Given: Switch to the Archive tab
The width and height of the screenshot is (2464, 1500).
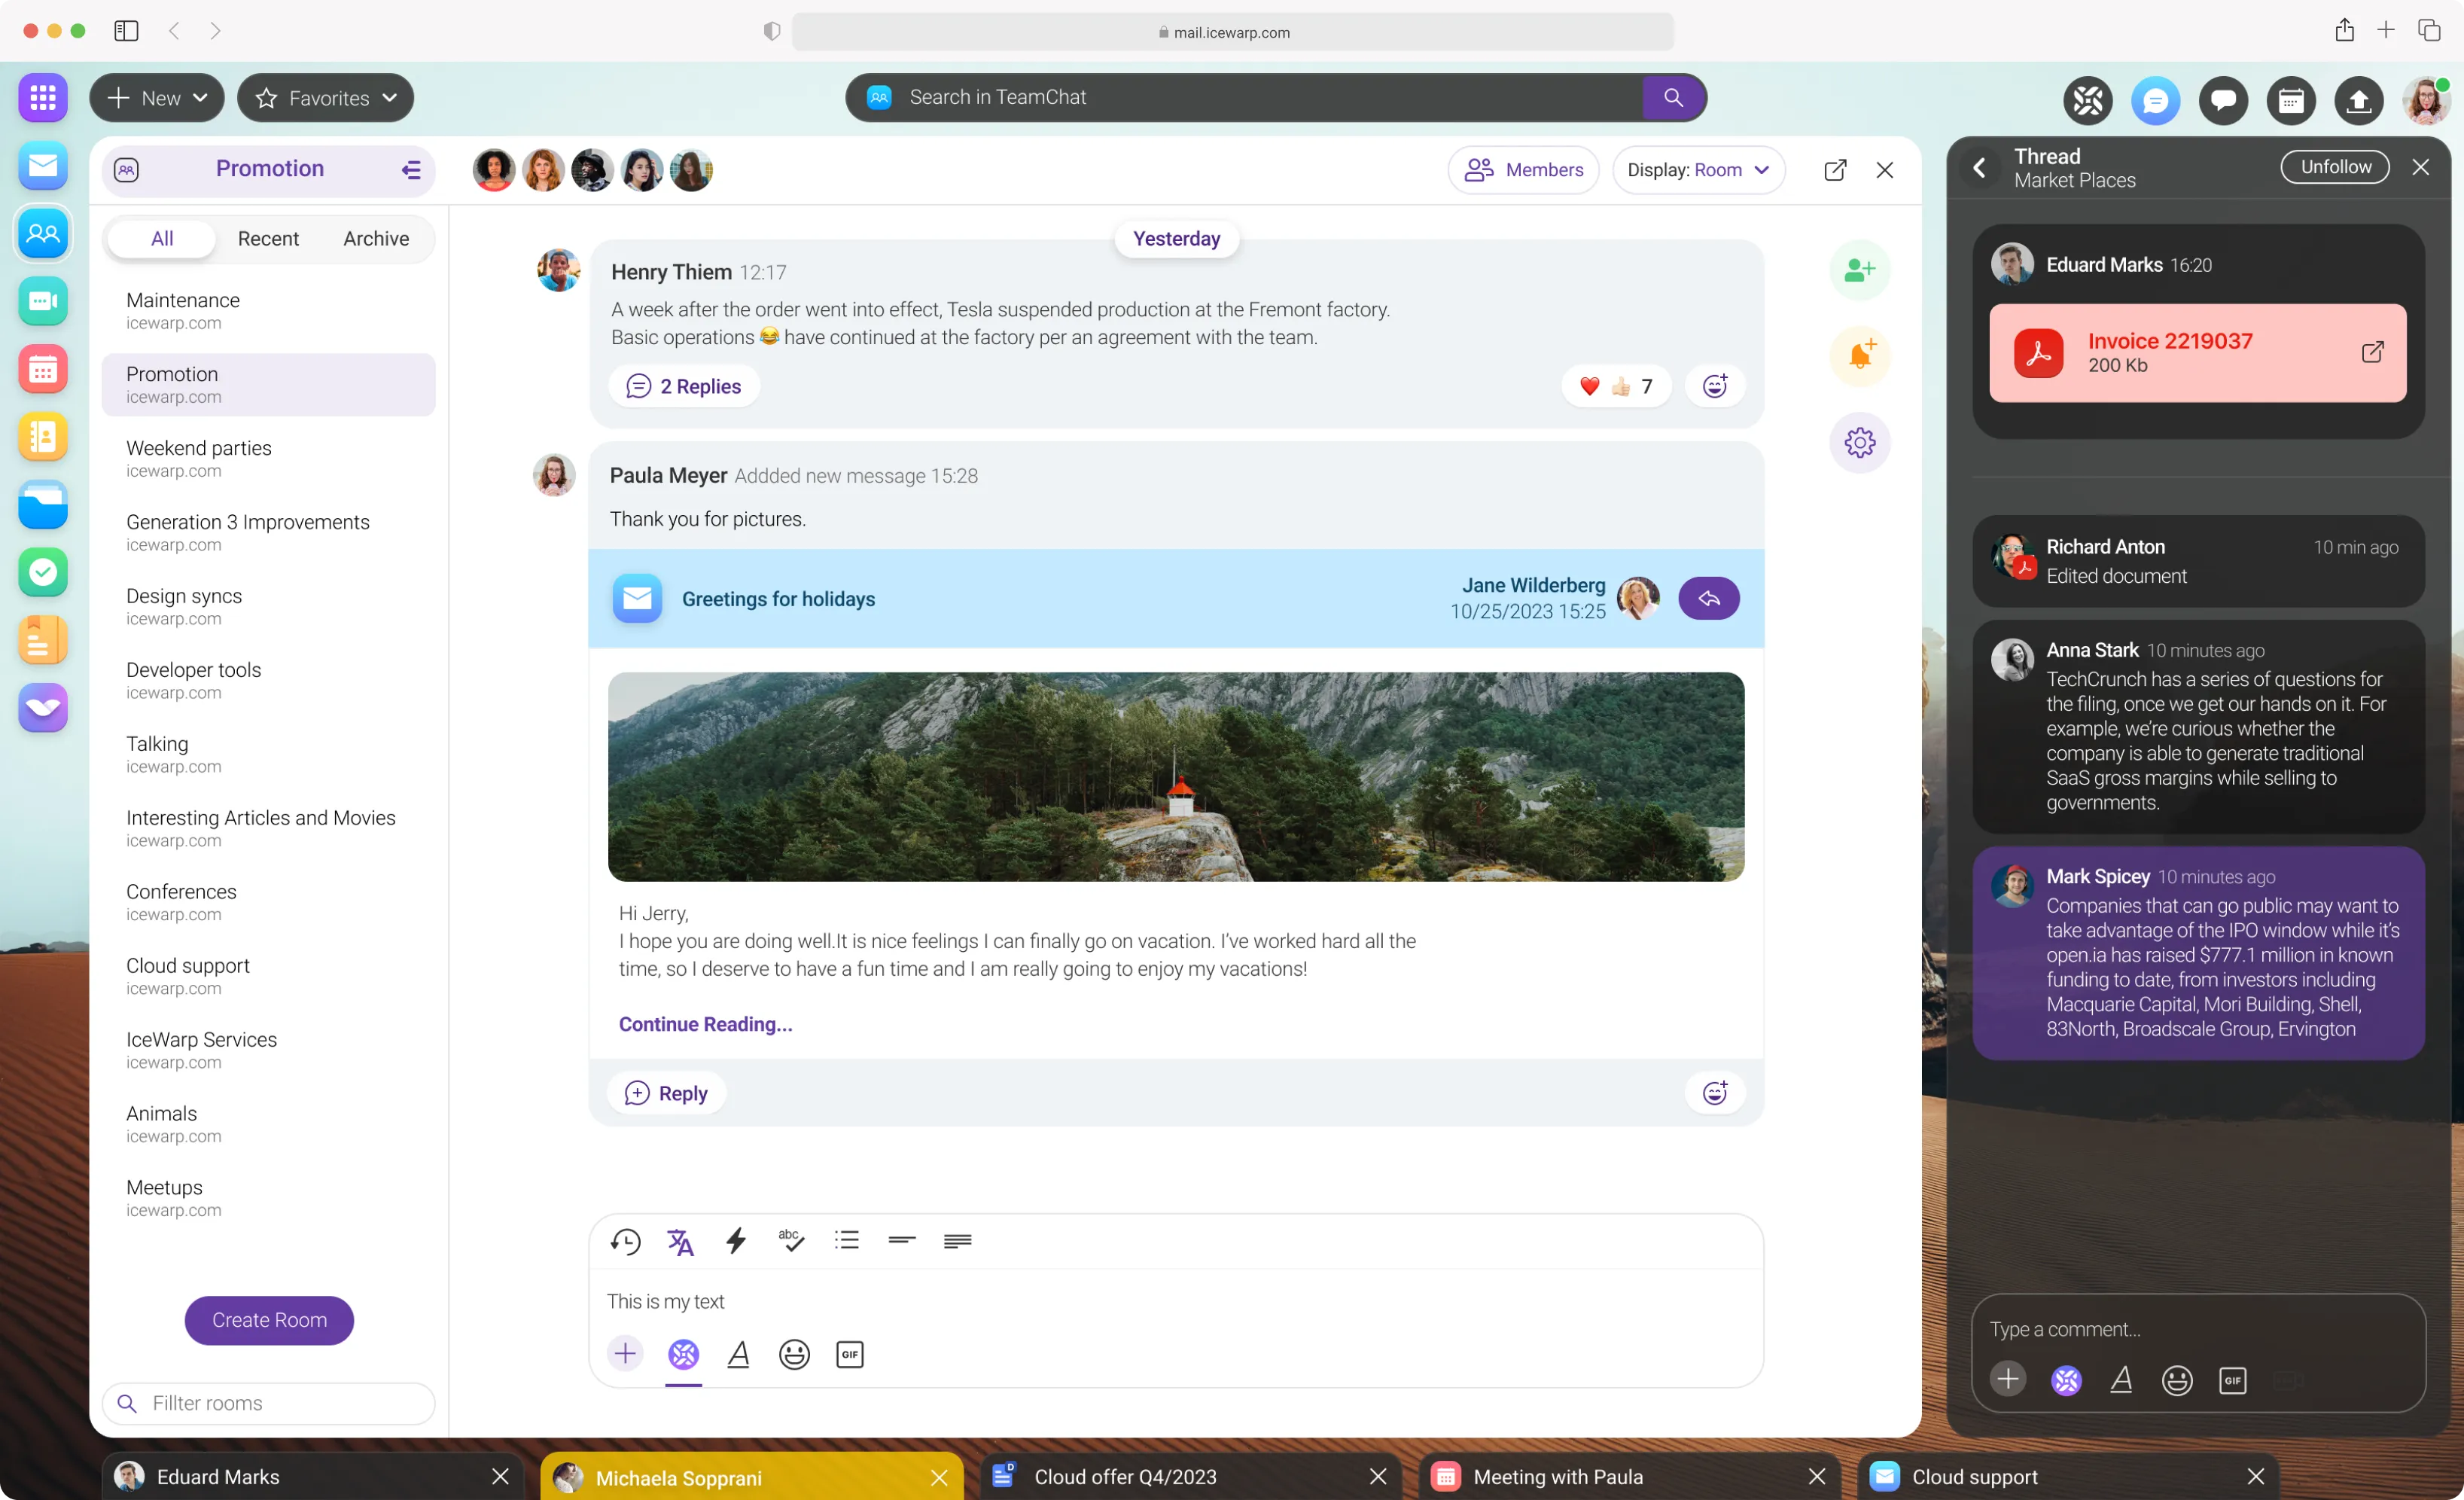Looking at the screenshot, I should tap(376, 238).
